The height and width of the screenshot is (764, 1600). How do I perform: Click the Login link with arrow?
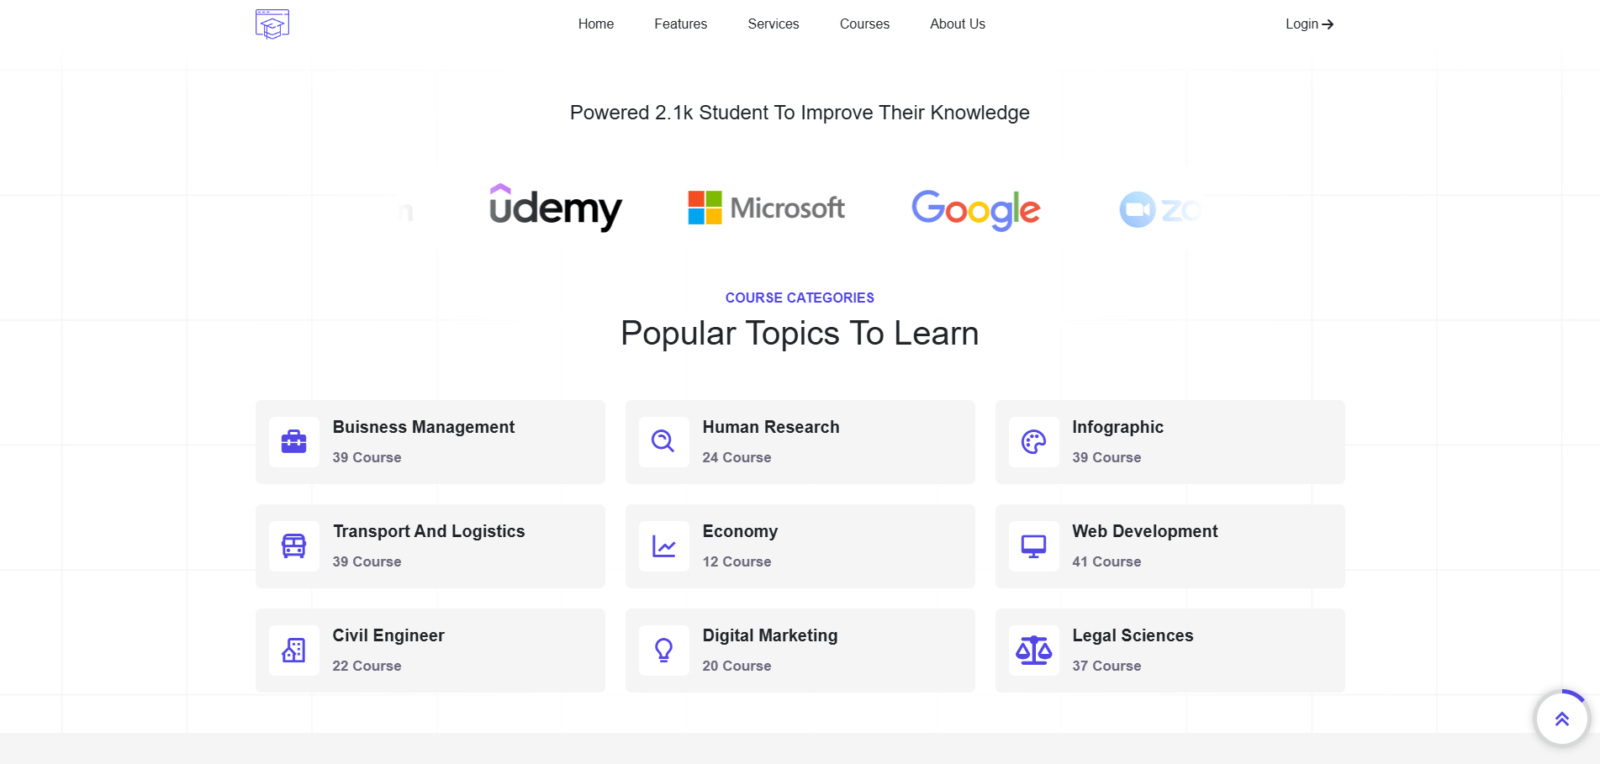pos(1310,24)
